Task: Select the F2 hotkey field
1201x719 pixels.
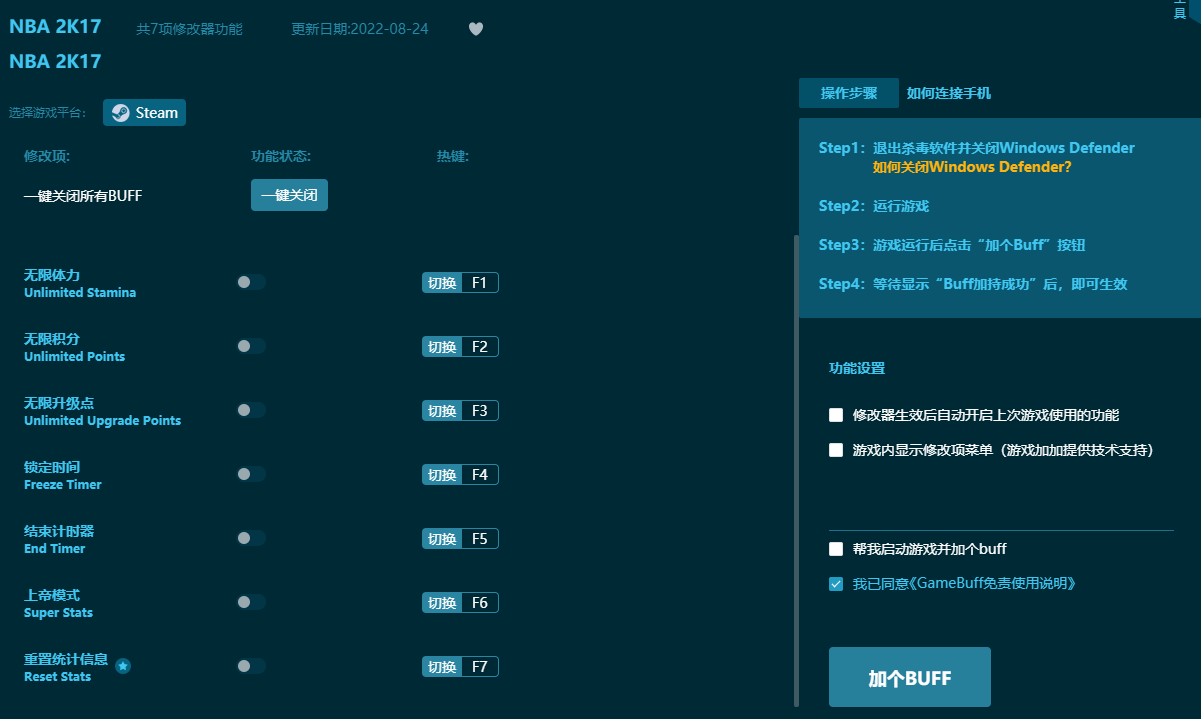Action: tap(480, 347)
